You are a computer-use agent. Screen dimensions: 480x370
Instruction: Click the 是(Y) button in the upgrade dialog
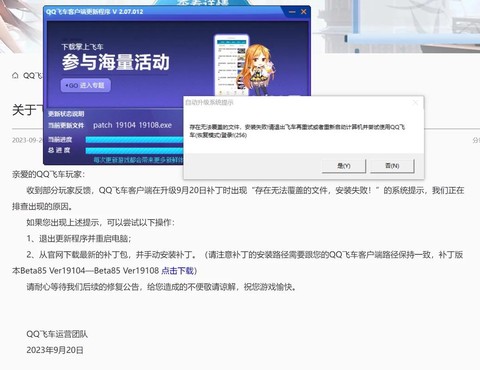coord(344,166)
